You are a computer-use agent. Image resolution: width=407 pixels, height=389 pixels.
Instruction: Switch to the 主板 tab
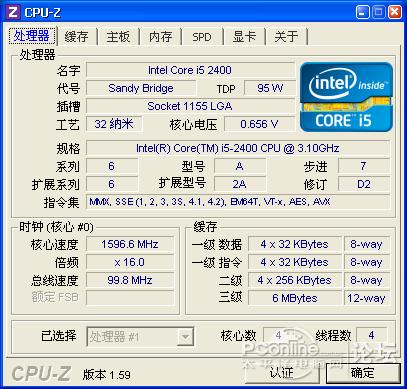pos(118,36)
